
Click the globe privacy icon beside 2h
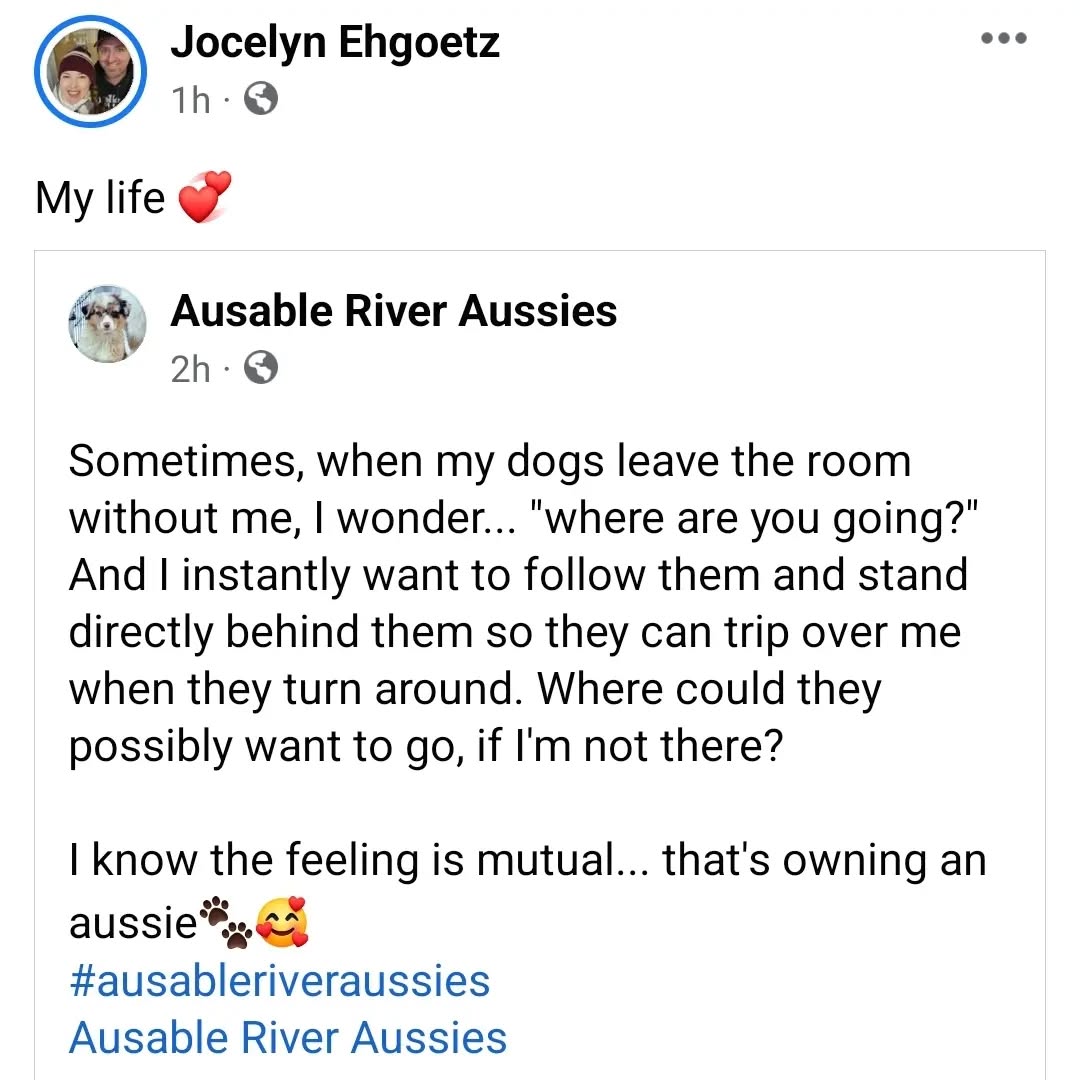click(x=261, y=369)
